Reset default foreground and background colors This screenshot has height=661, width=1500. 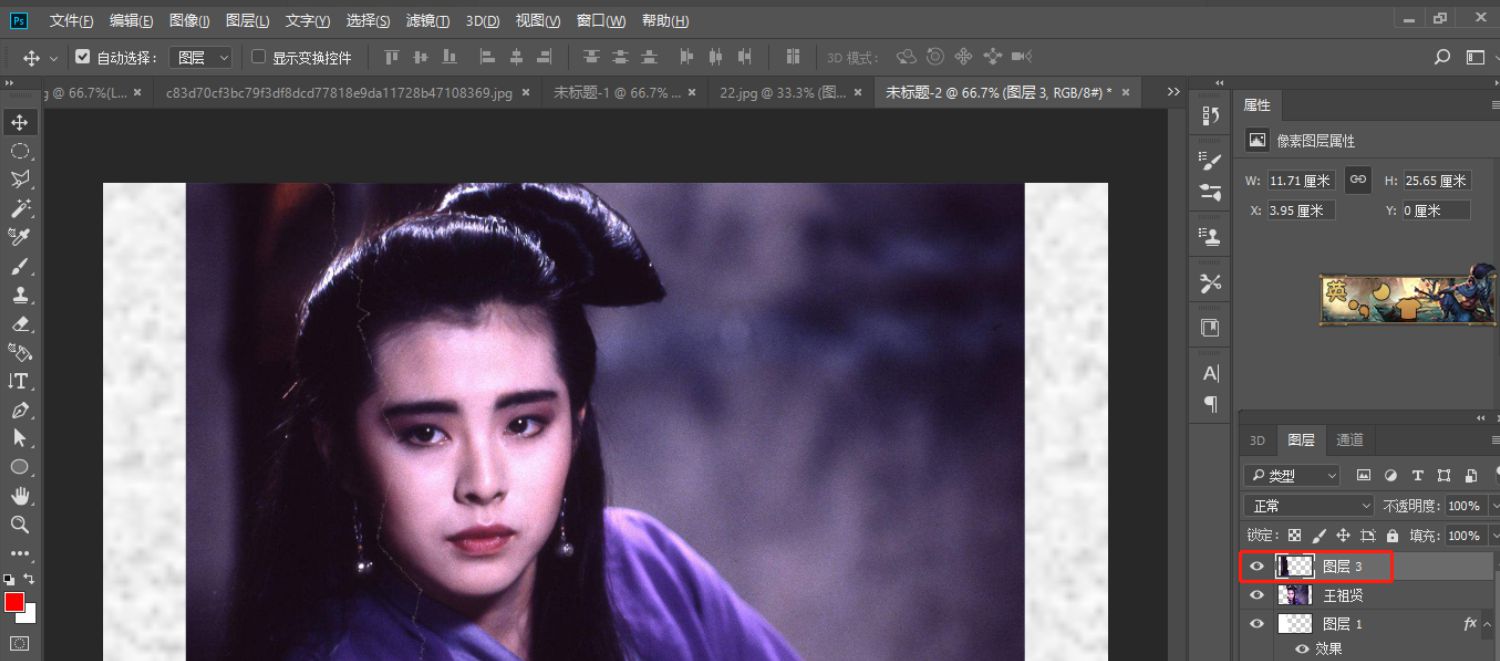pos(9,578)
